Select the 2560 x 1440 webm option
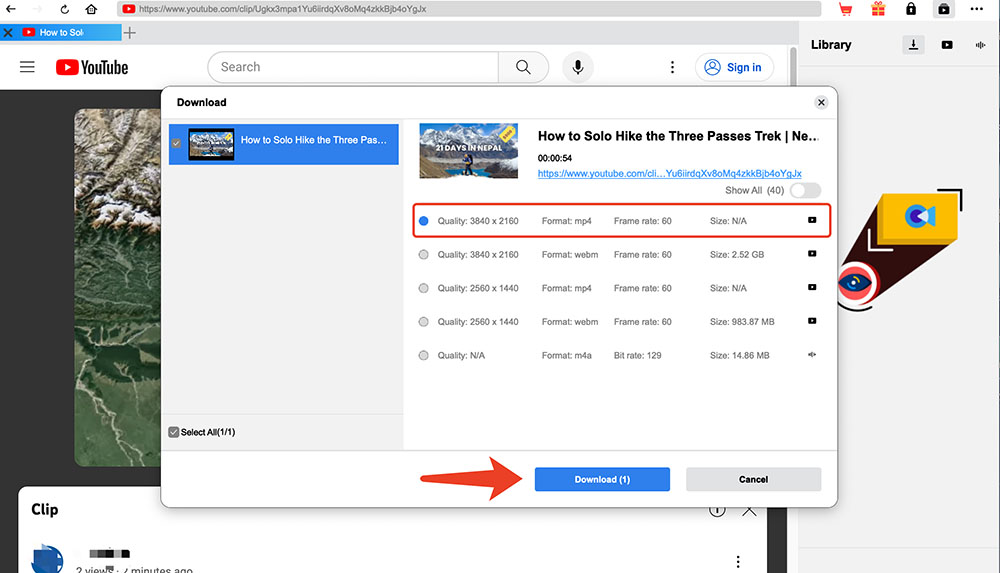Screen dimensions: 1000x573 [x=424, y=322]
